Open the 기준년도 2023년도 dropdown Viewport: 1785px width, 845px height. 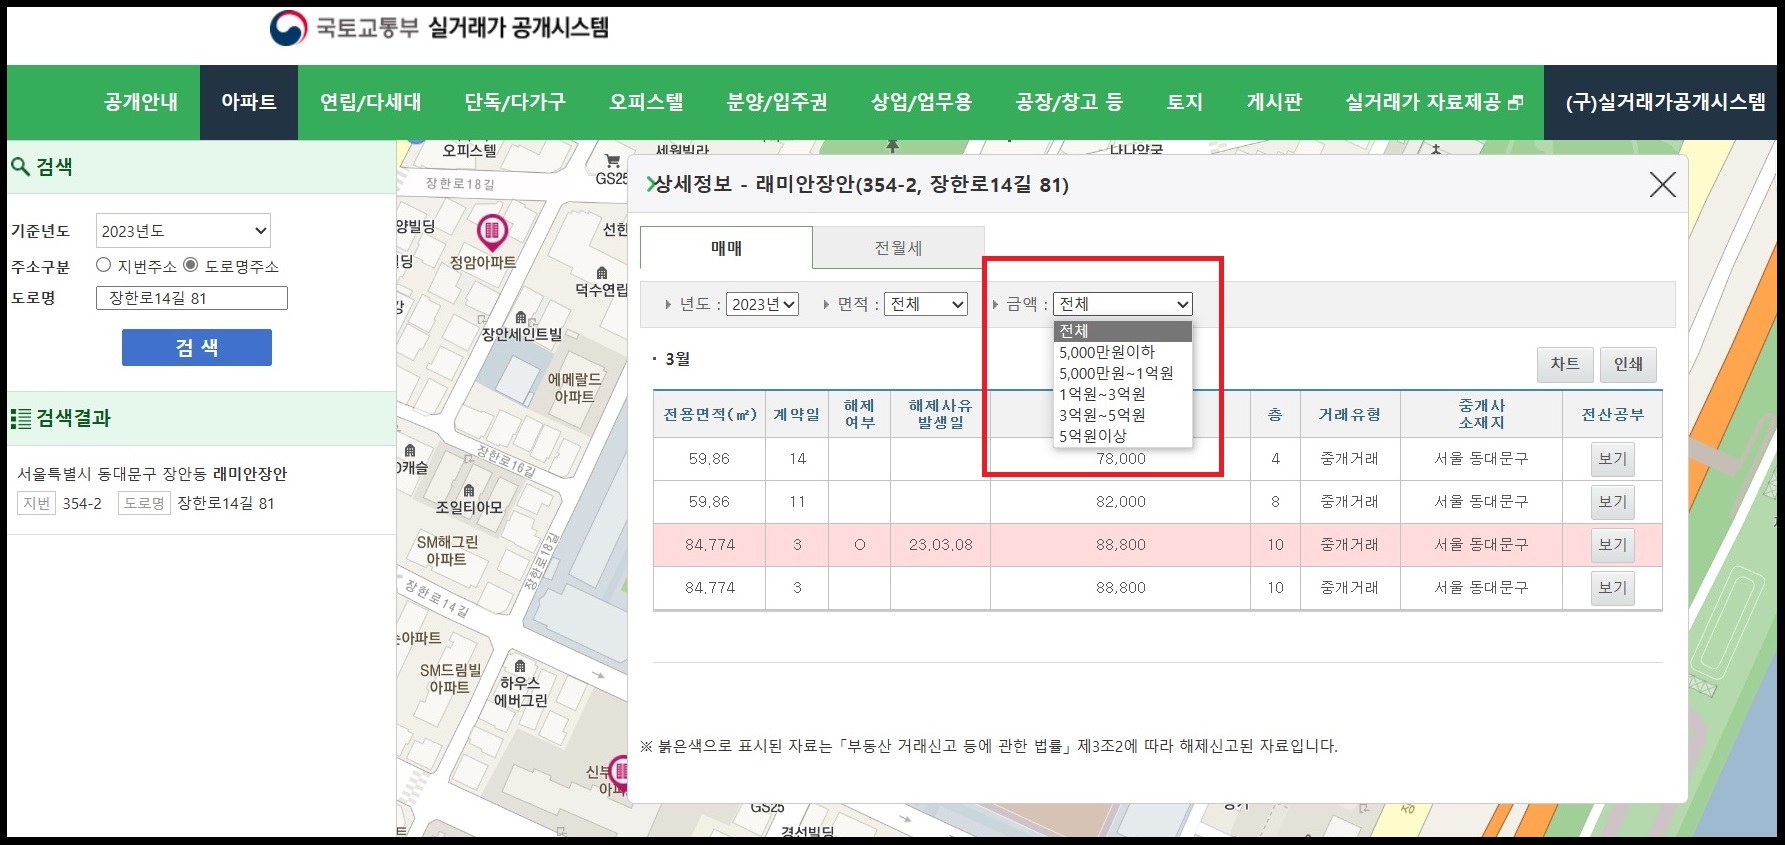point(183,231)
